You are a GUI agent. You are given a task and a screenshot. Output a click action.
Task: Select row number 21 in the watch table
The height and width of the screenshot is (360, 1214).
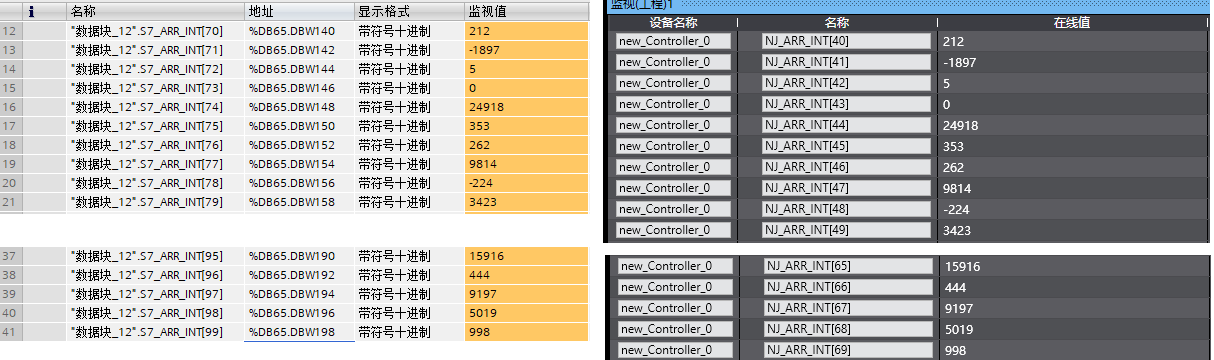point(11,202)
